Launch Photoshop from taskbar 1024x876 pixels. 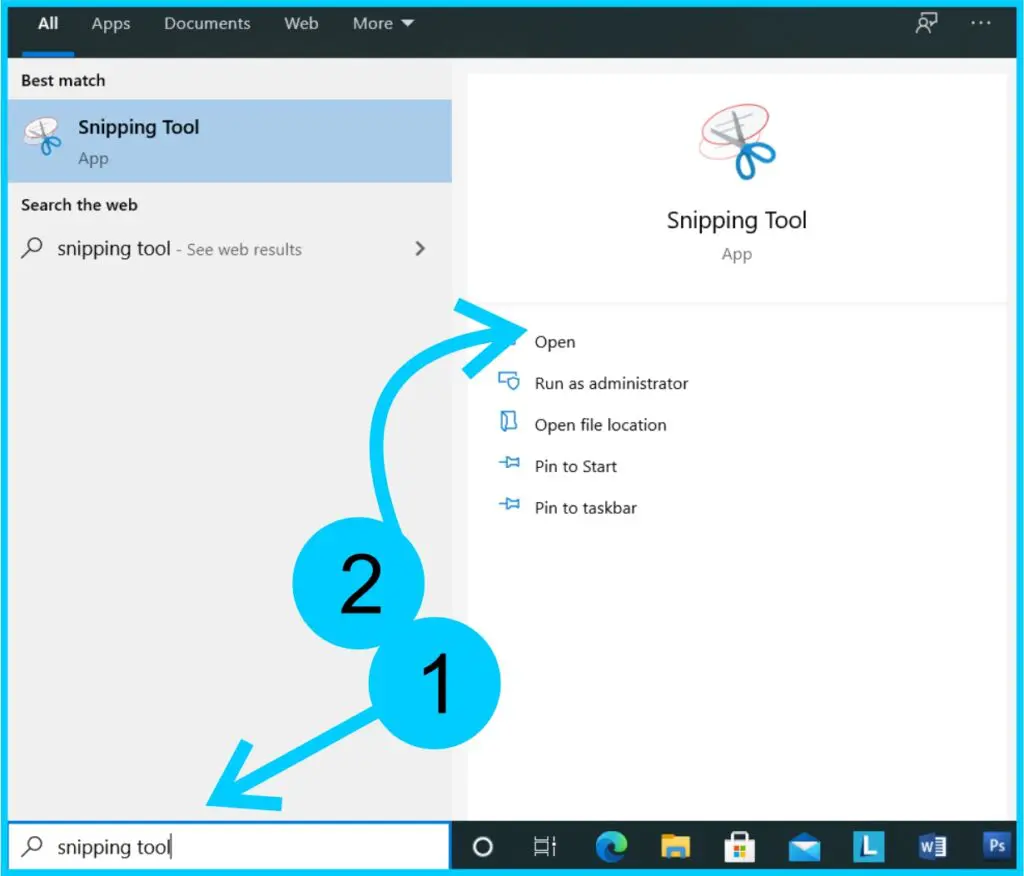click(997, 845)
